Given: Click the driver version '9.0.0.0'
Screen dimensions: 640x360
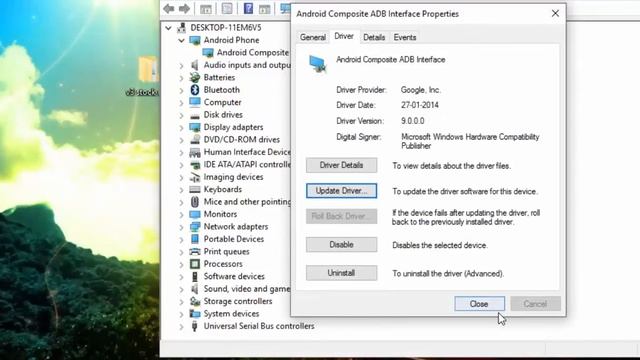Looking at the screenshot, I should click(x=412, y=121).
